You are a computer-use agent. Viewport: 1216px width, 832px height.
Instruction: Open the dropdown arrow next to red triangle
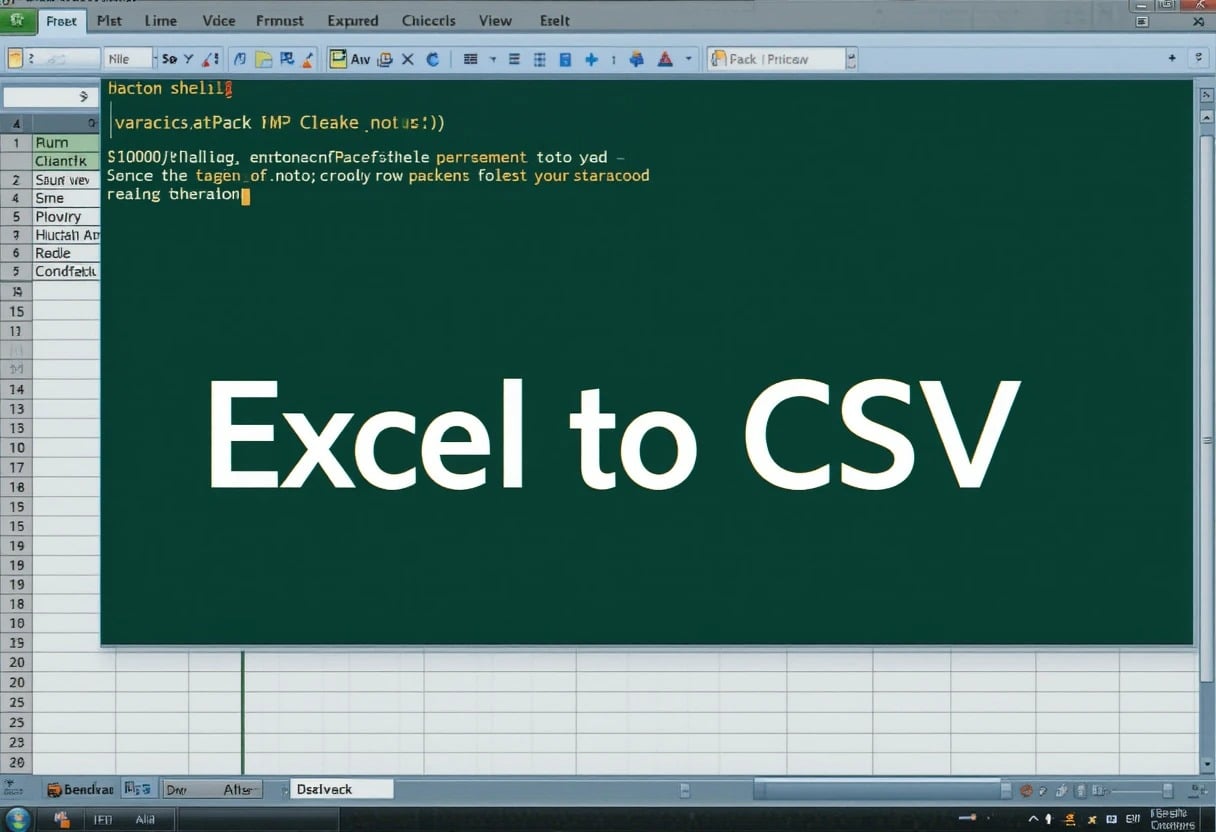(688, 59)
